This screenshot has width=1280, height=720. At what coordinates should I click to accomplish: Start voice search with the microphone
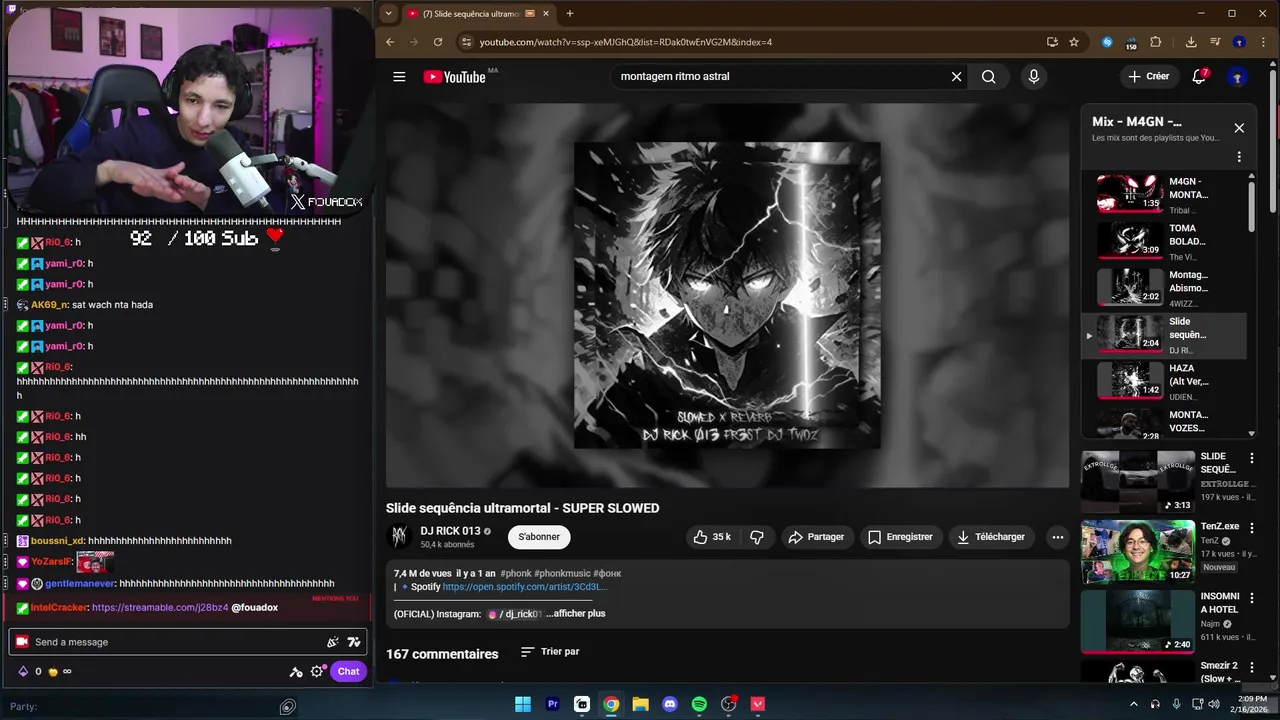1034,77
